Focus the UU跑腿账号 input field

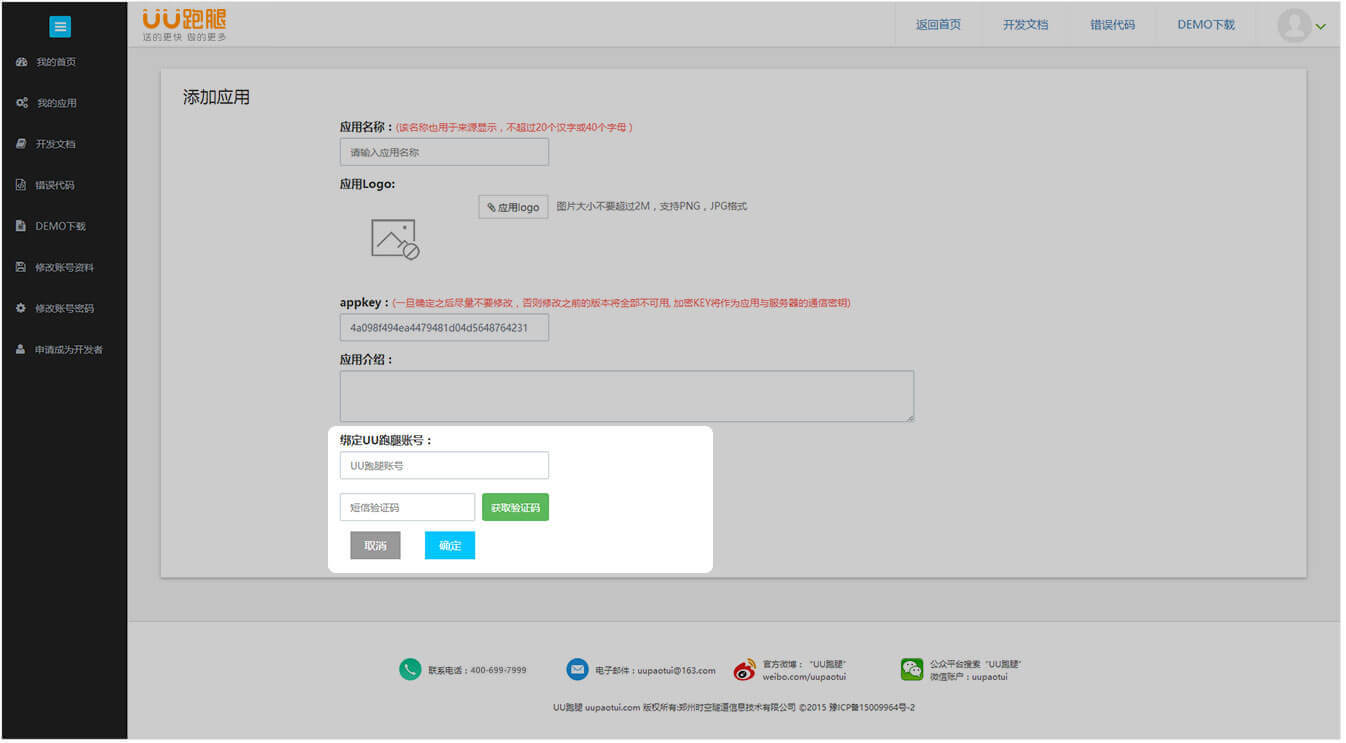444,465
